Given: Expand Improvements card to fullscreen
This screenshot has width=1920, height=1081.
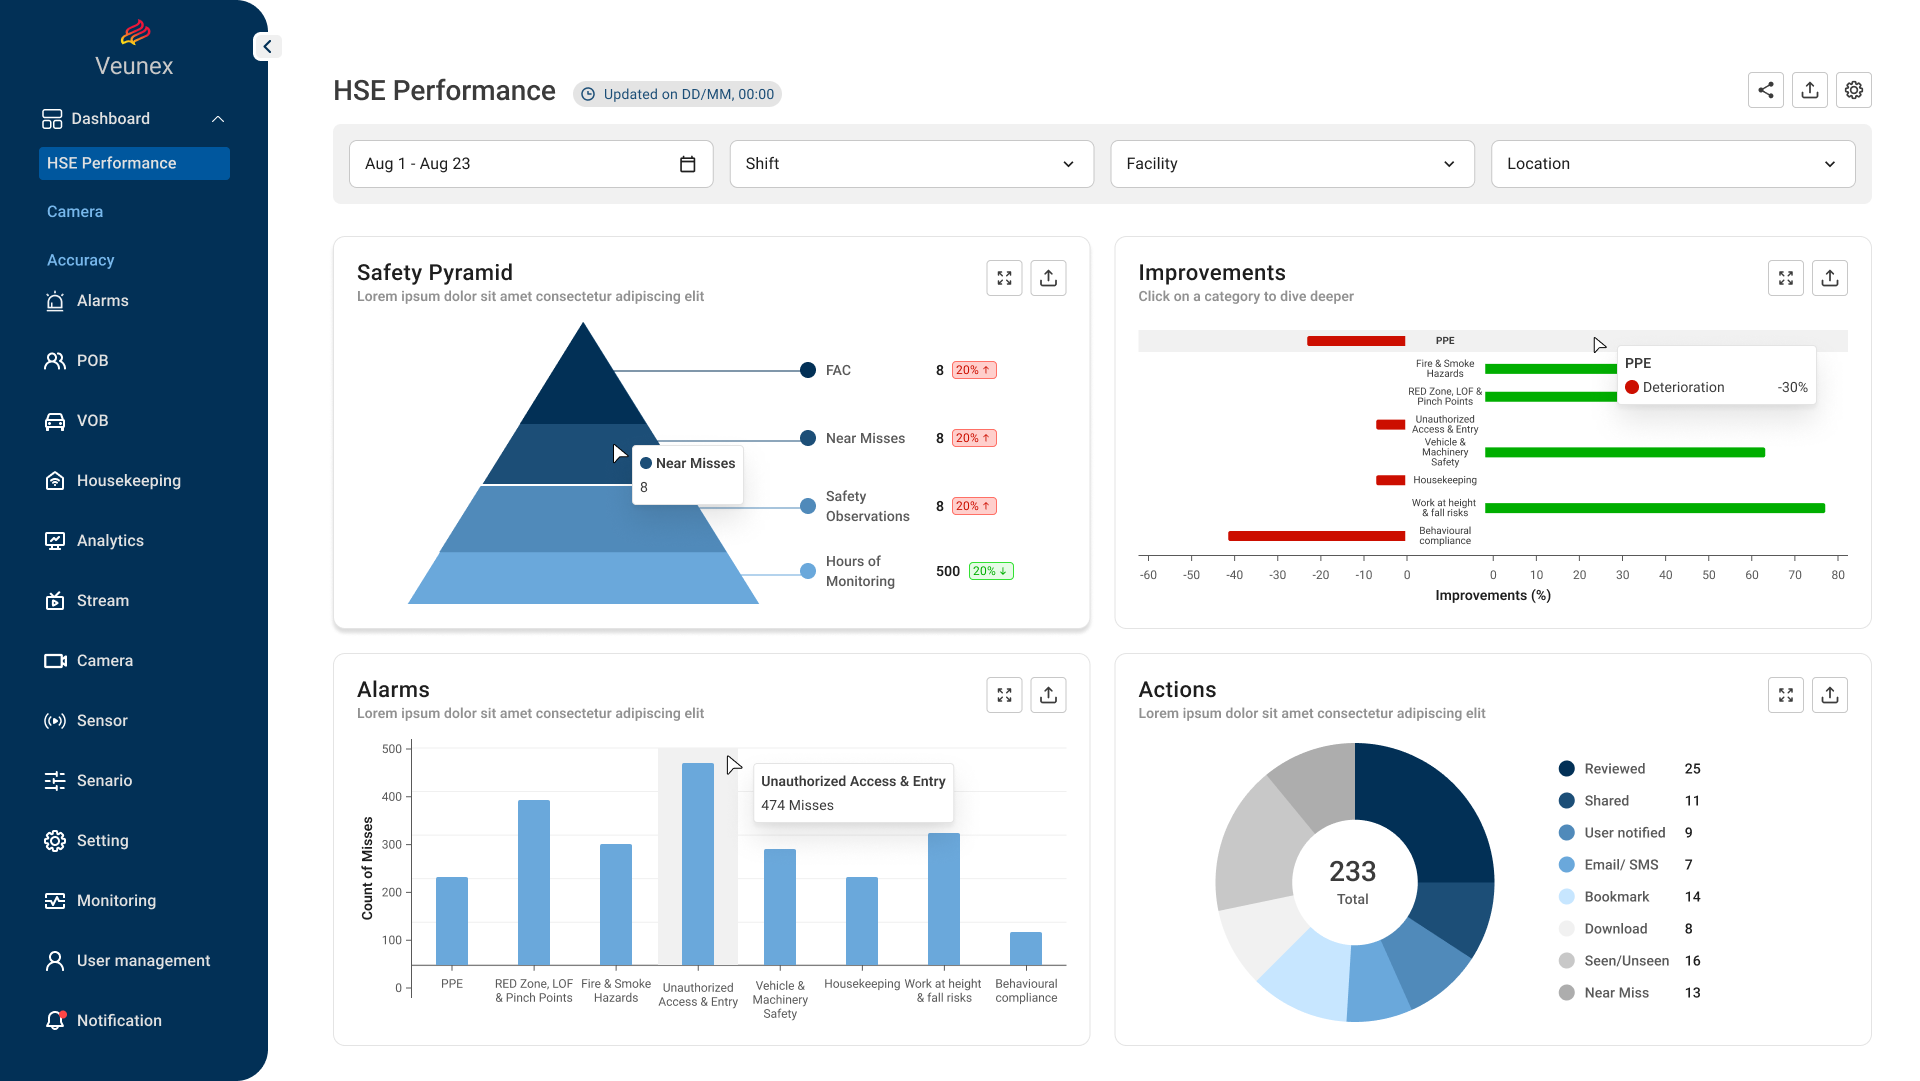Looking at the screenshot, I should 1786,278.
